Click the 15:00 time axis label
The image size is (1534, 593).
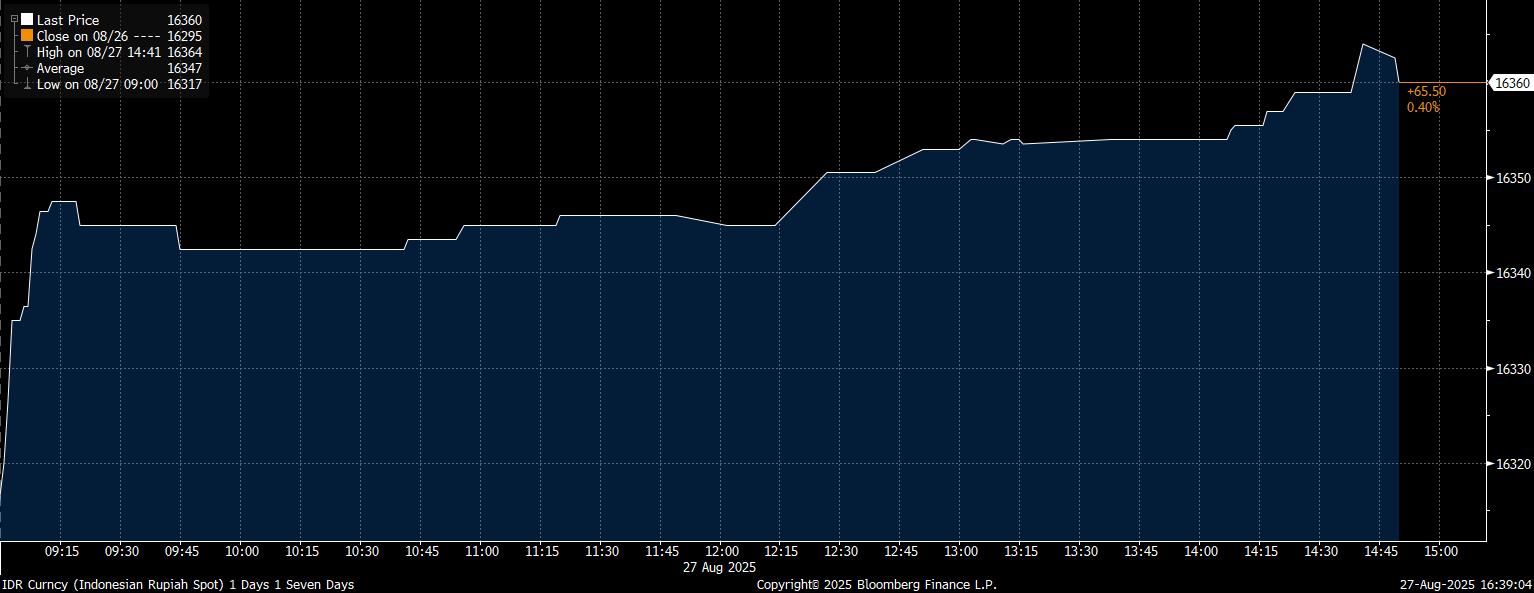[1440, 551]
